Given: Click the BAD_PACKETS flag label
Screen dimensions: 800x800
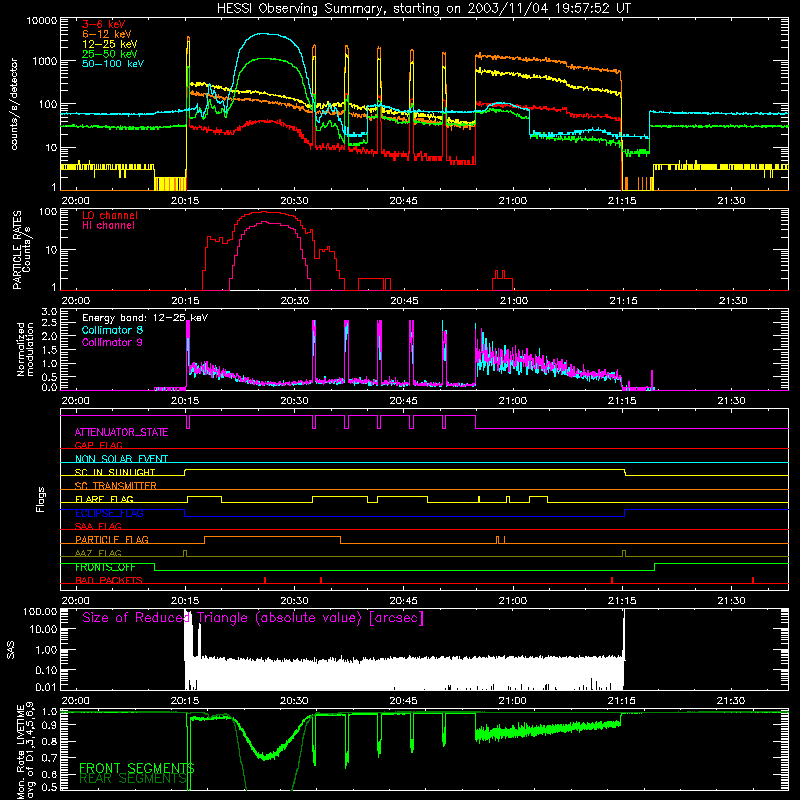Looking at the screenshot, I should [x=109, y=580].
